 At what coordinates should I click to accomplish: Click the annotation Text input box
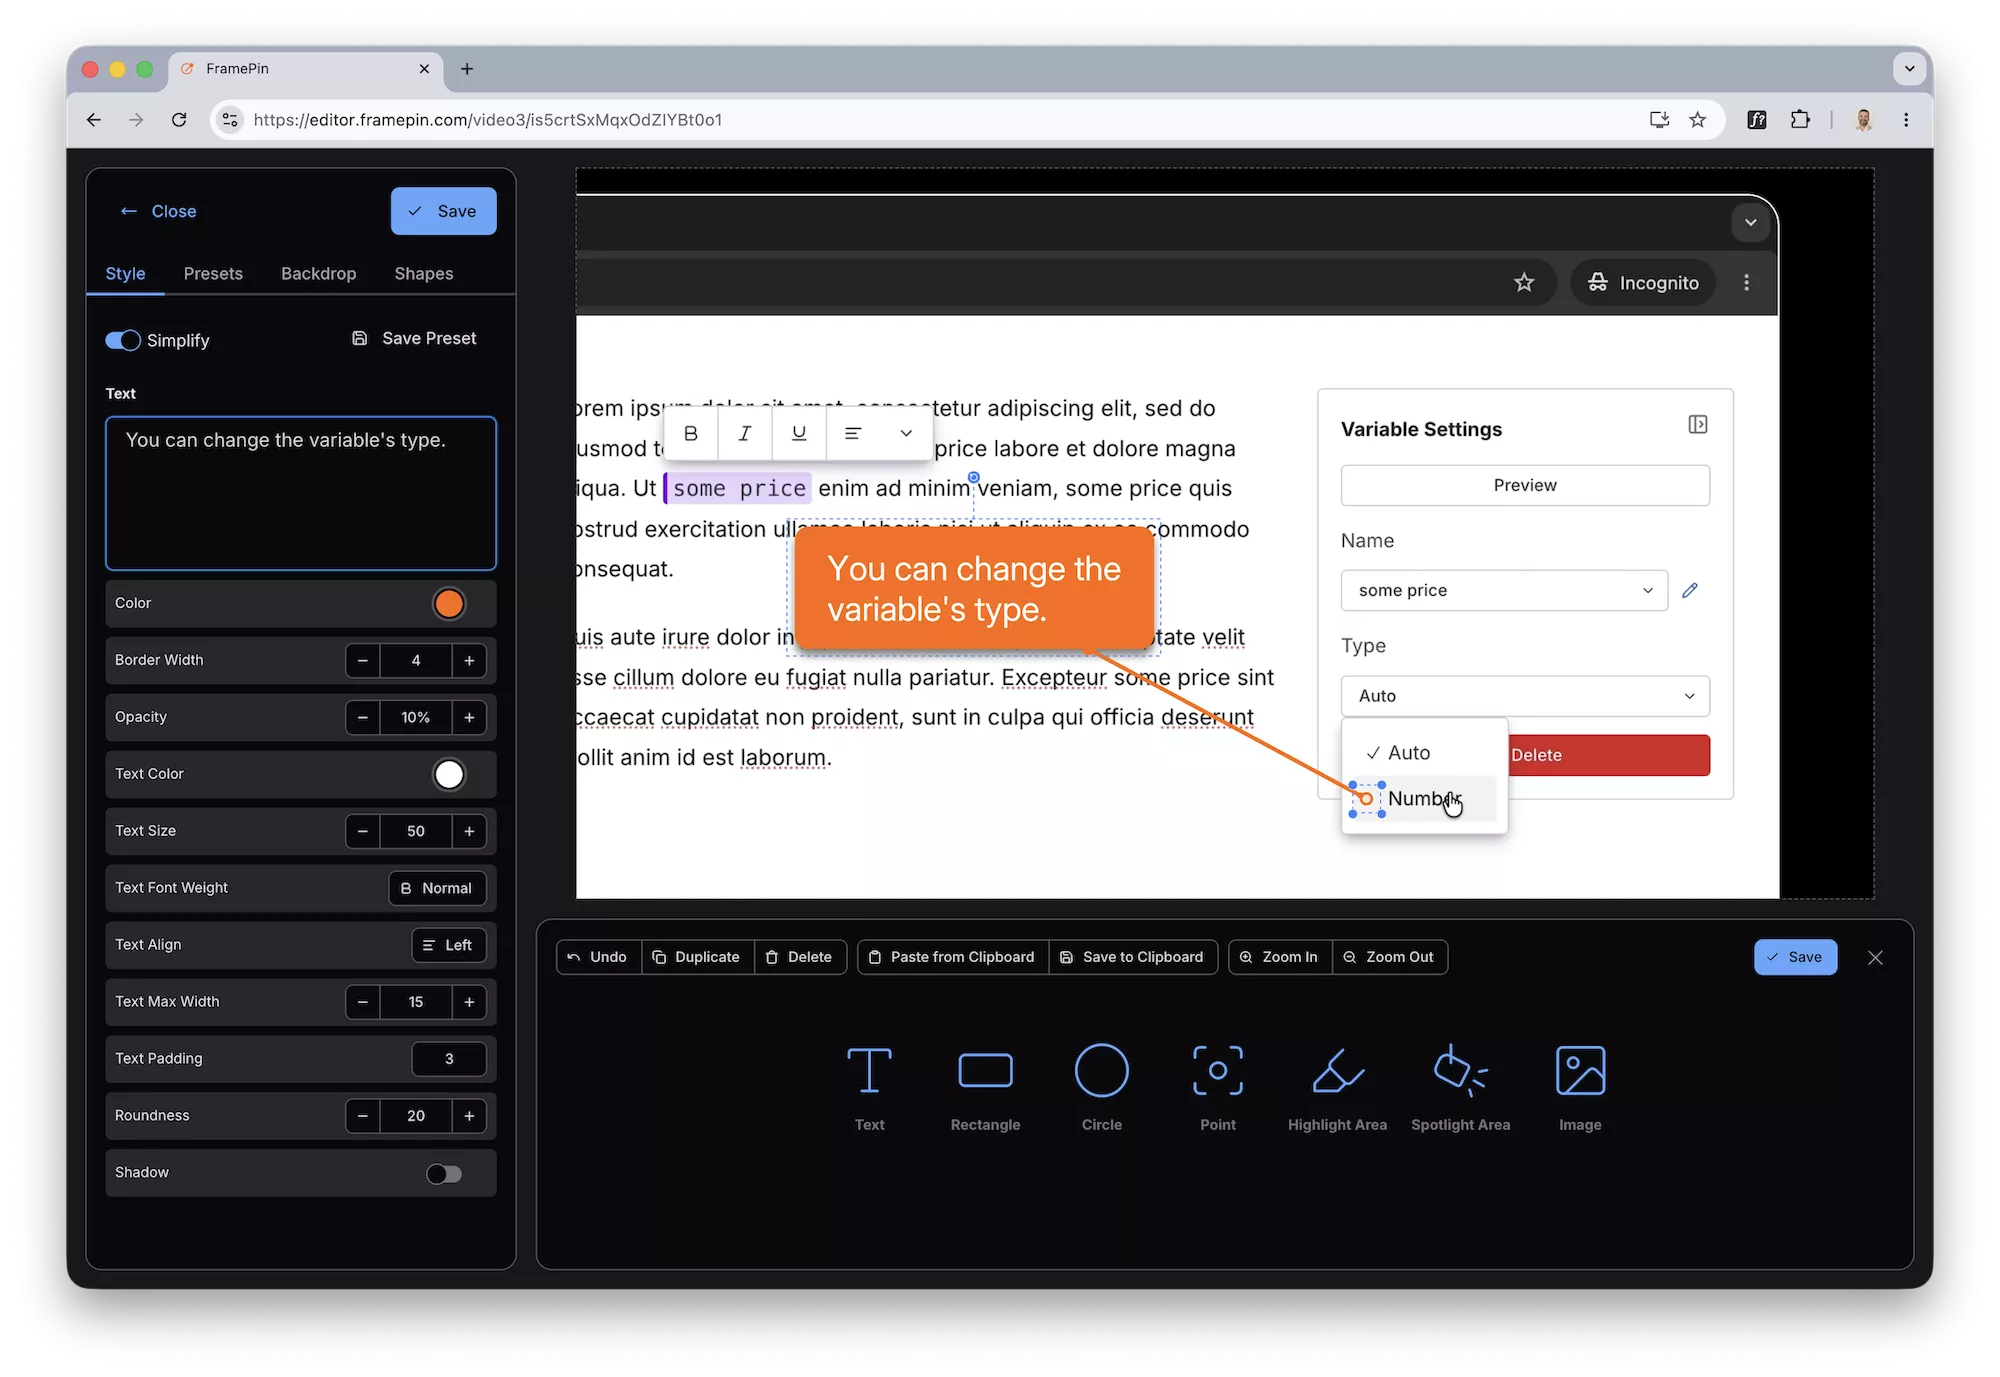pyautogui.click(x=301, y=493)
